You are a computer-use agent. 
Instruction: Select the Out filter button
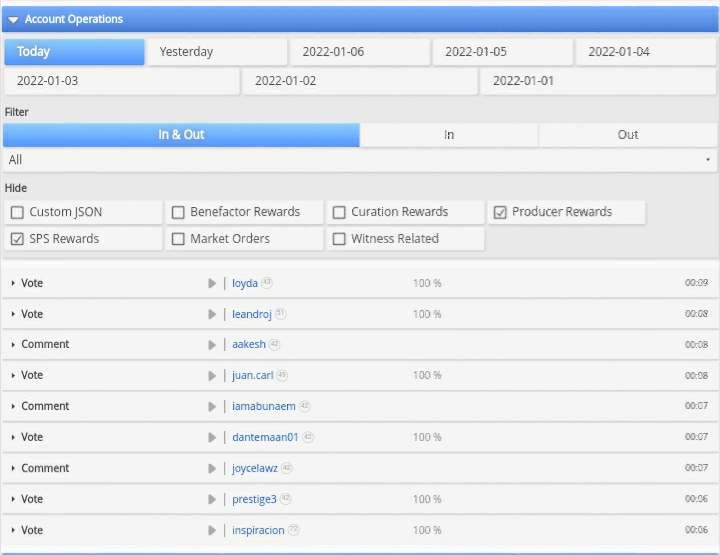click(x=628, y=135)
